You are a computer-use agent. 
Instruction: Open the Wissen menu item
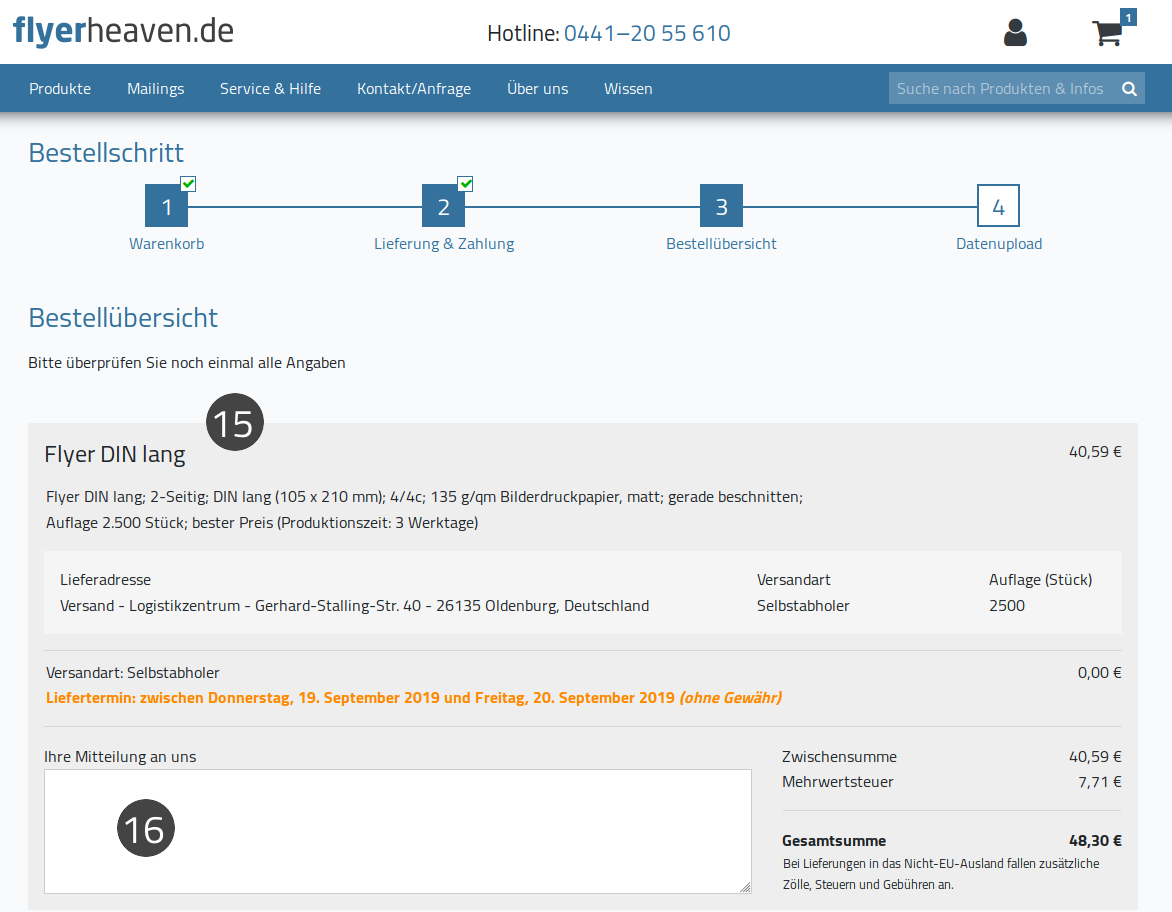click(628, 89)
